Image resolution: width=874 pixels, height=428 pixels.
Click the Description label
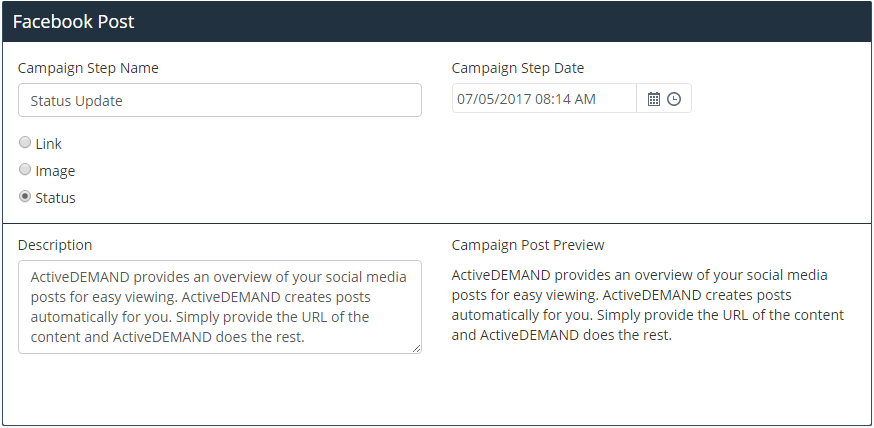(x=55, y=245)
